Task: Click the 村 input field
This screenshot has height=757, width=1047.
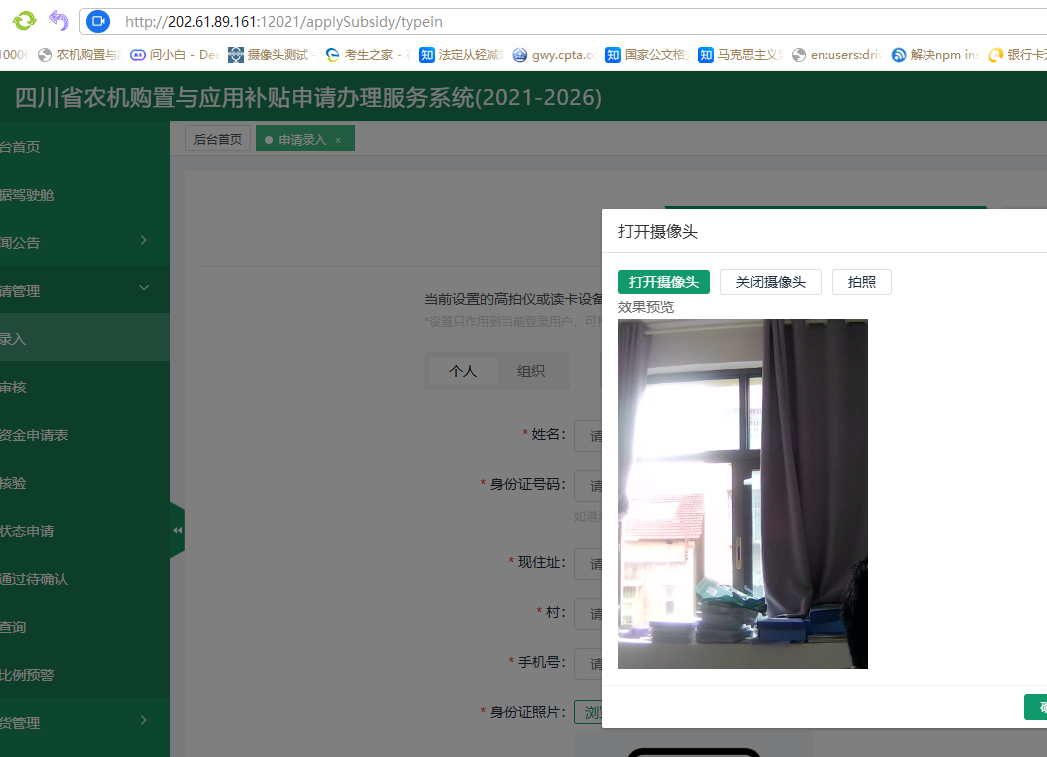Action: 588,614
